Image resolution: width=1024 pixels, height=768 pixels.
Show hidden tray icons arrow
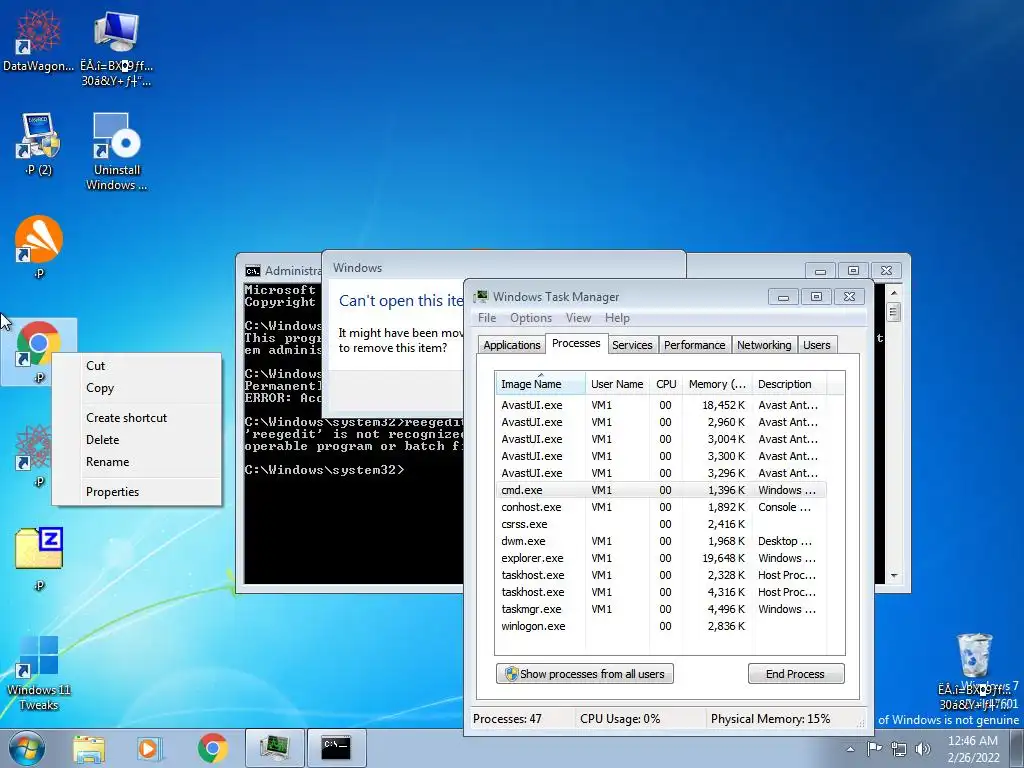click(850, 749)
